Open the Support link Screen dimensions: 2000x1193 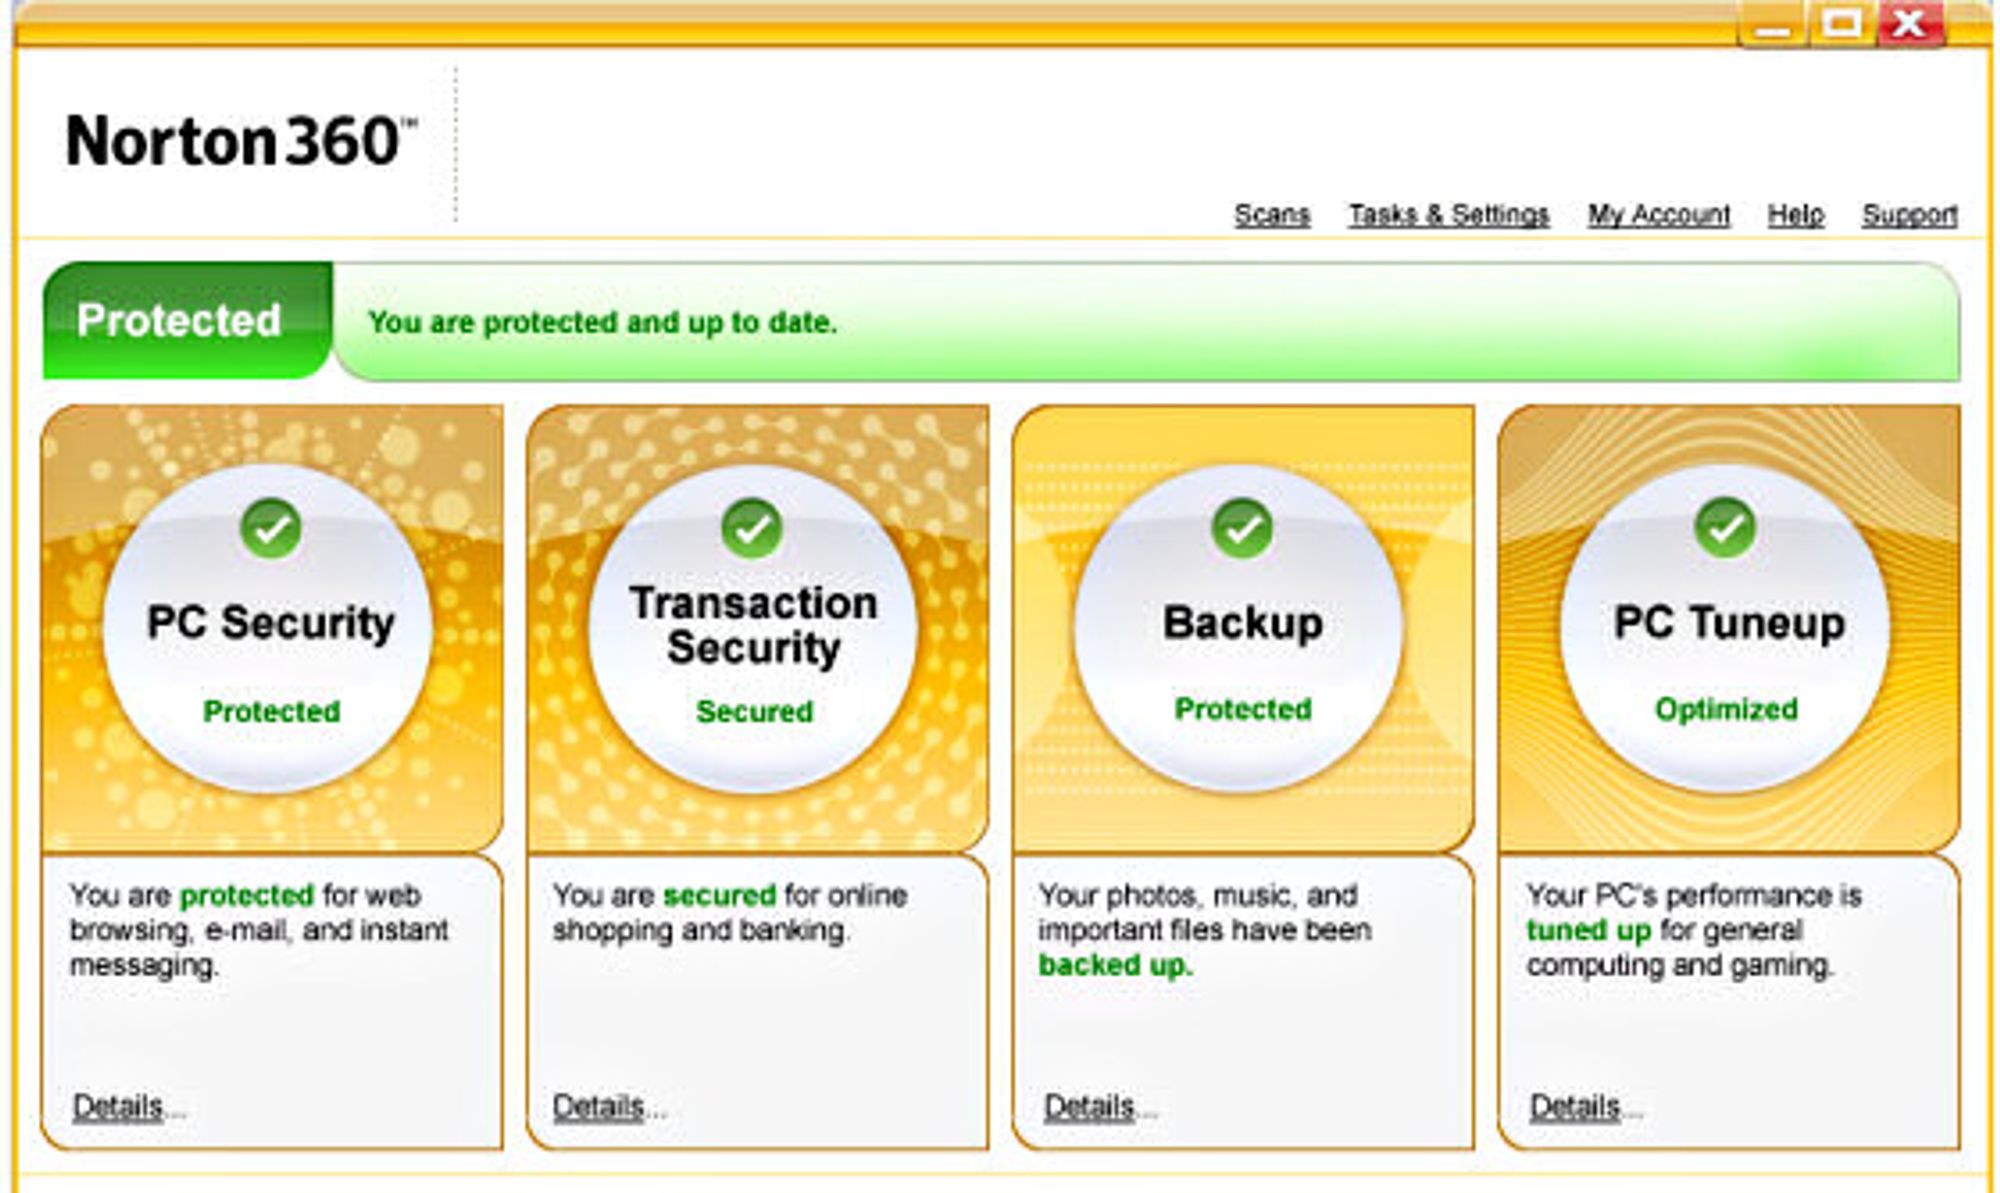tap(1909, 214)
